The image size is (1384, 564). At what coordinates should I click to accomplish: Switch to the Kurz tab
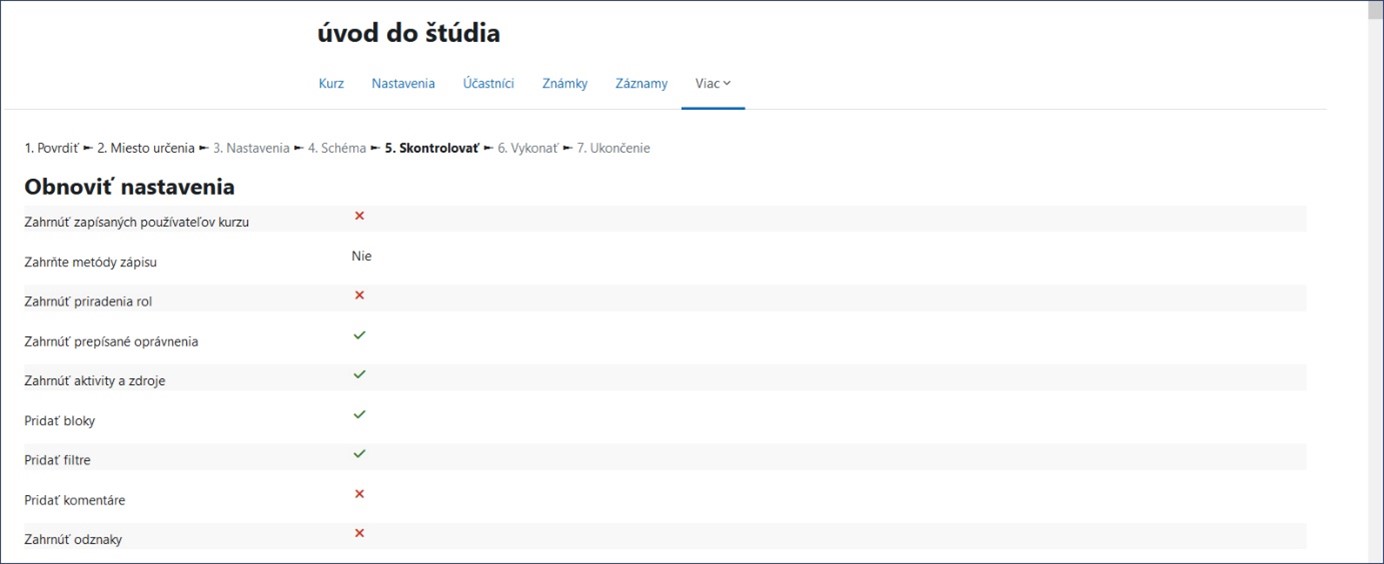331,84
